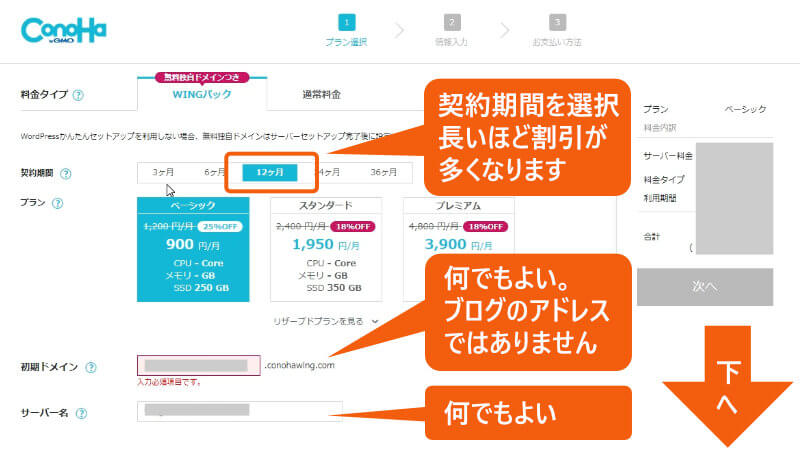Open help icon next to プラン
Viewport: 800px width, 450px height.
58,203
